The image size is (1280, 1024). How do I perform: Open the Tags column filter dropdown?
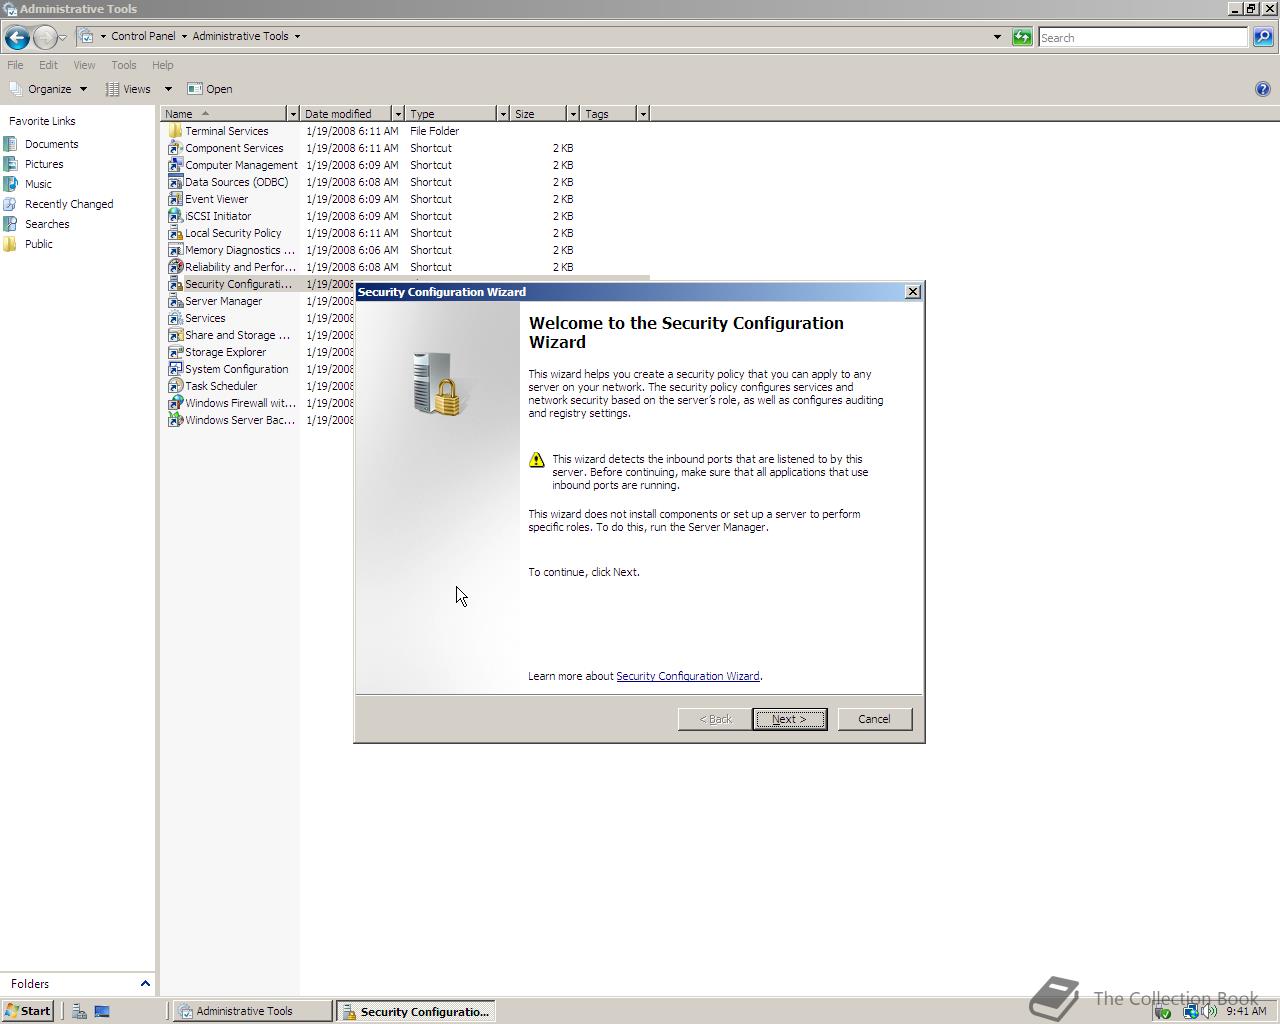(643, 114)
